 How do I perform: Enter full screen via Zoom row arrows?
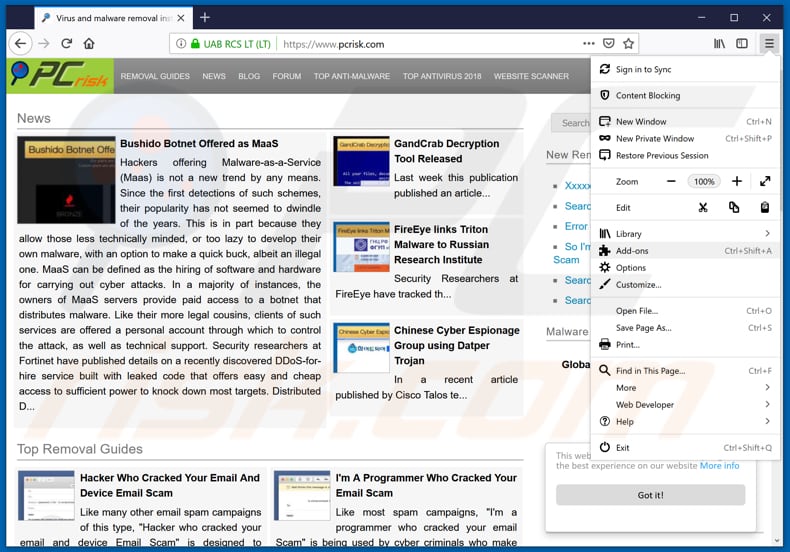[765, 181]
